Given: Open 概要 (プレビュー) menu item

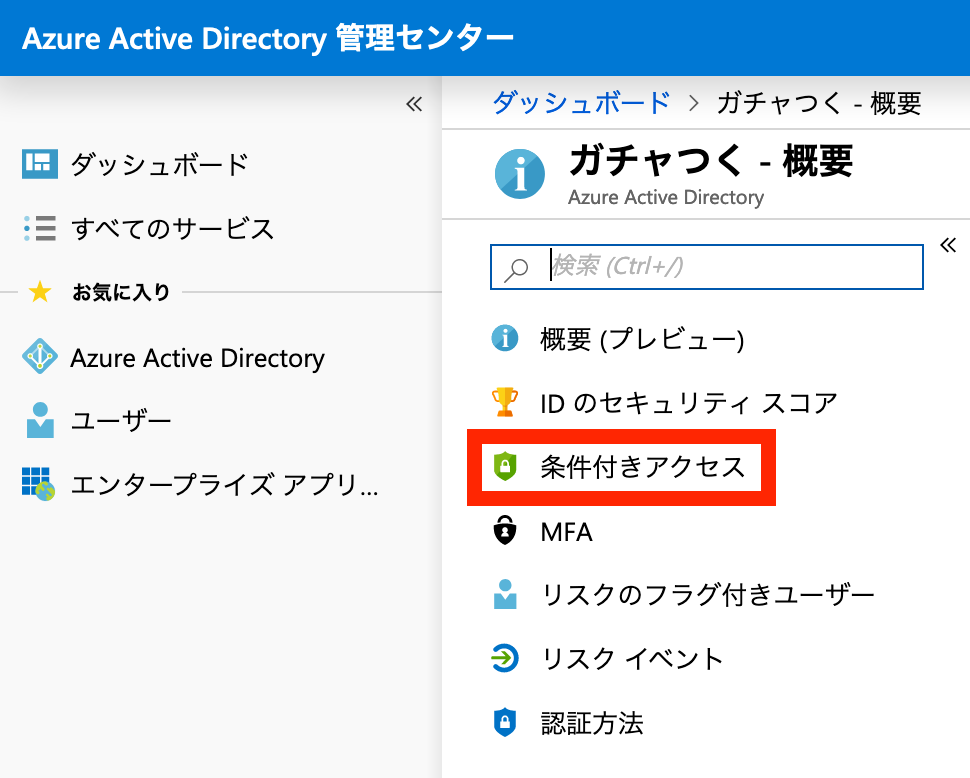Looking at the screenshot, I should [642, 338].
